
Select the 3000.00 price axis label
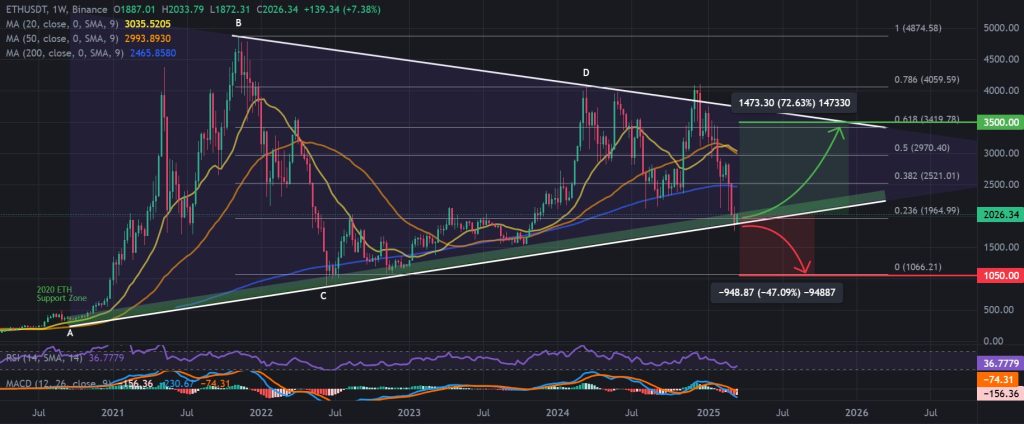[x=1000, y=154]
